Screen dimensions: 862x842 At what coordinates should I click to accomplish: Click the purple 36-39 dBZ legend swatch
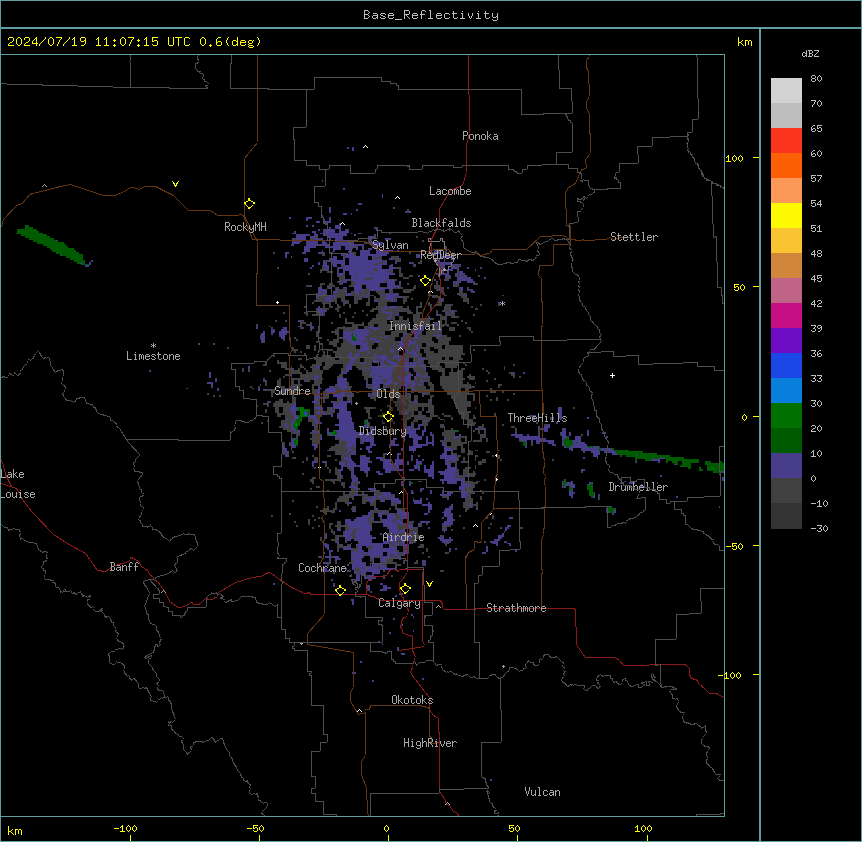[x=786, y=341]
